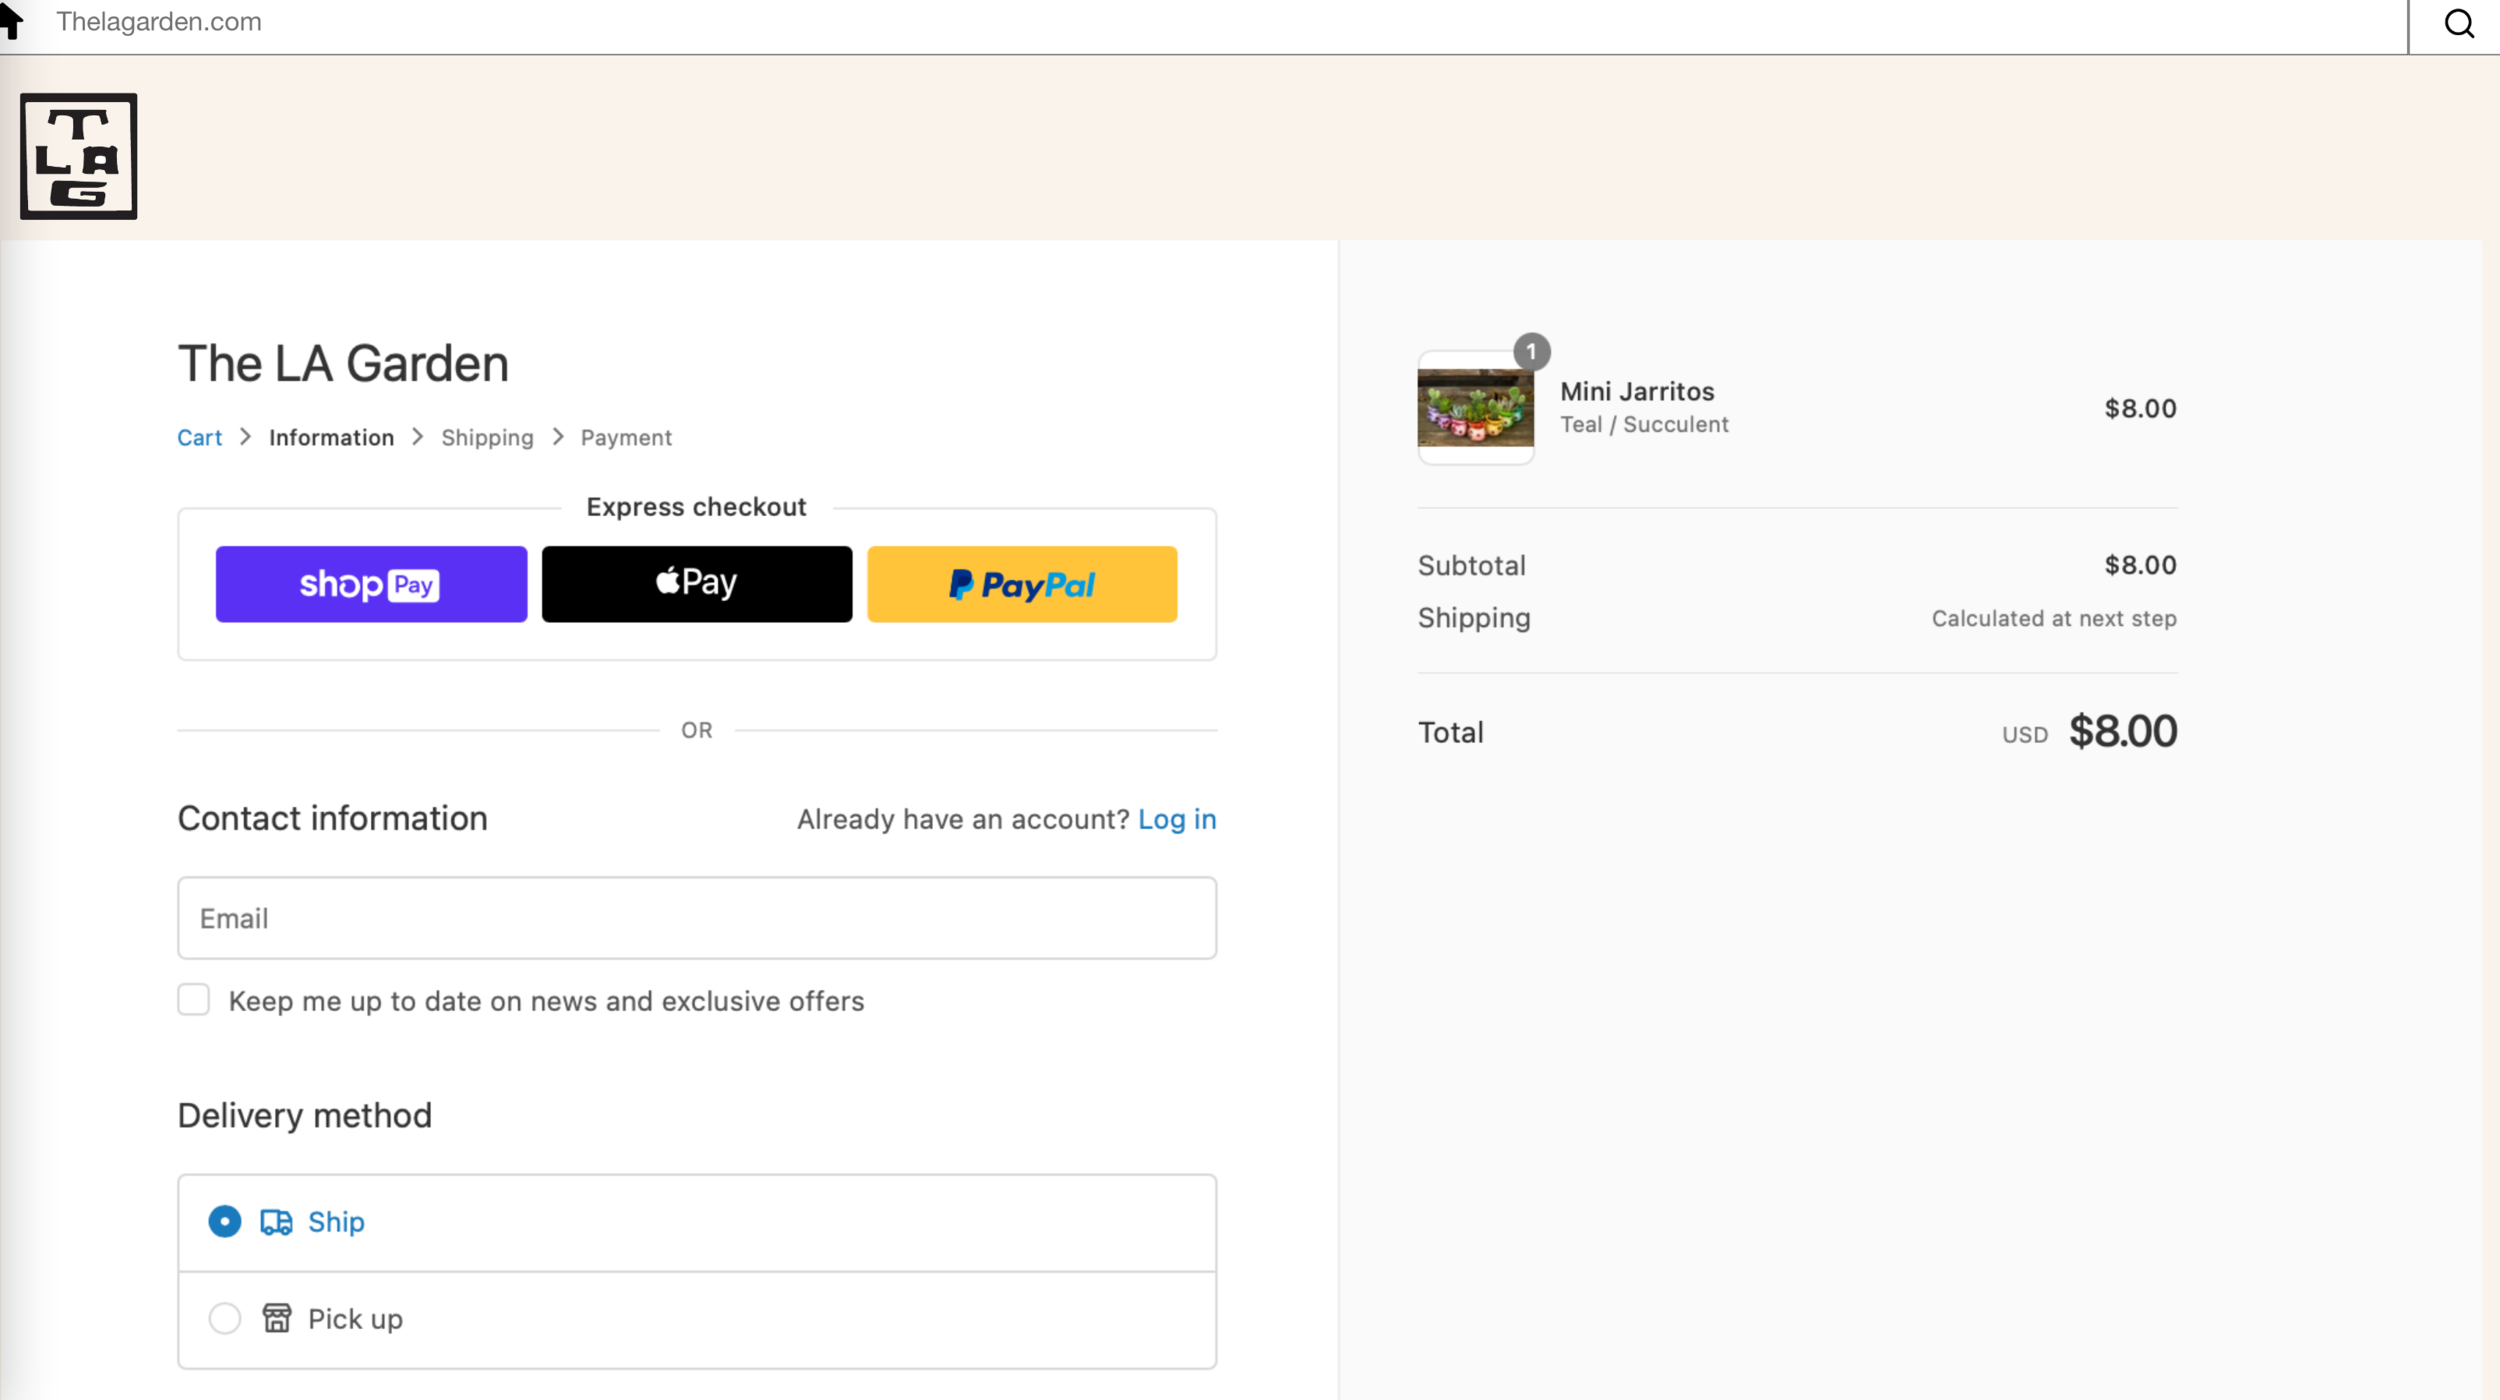The width and height of the screenshot is (2500, 1400).
Task: Choose PayPal express checkout
Action: (x=1021, y=584)
